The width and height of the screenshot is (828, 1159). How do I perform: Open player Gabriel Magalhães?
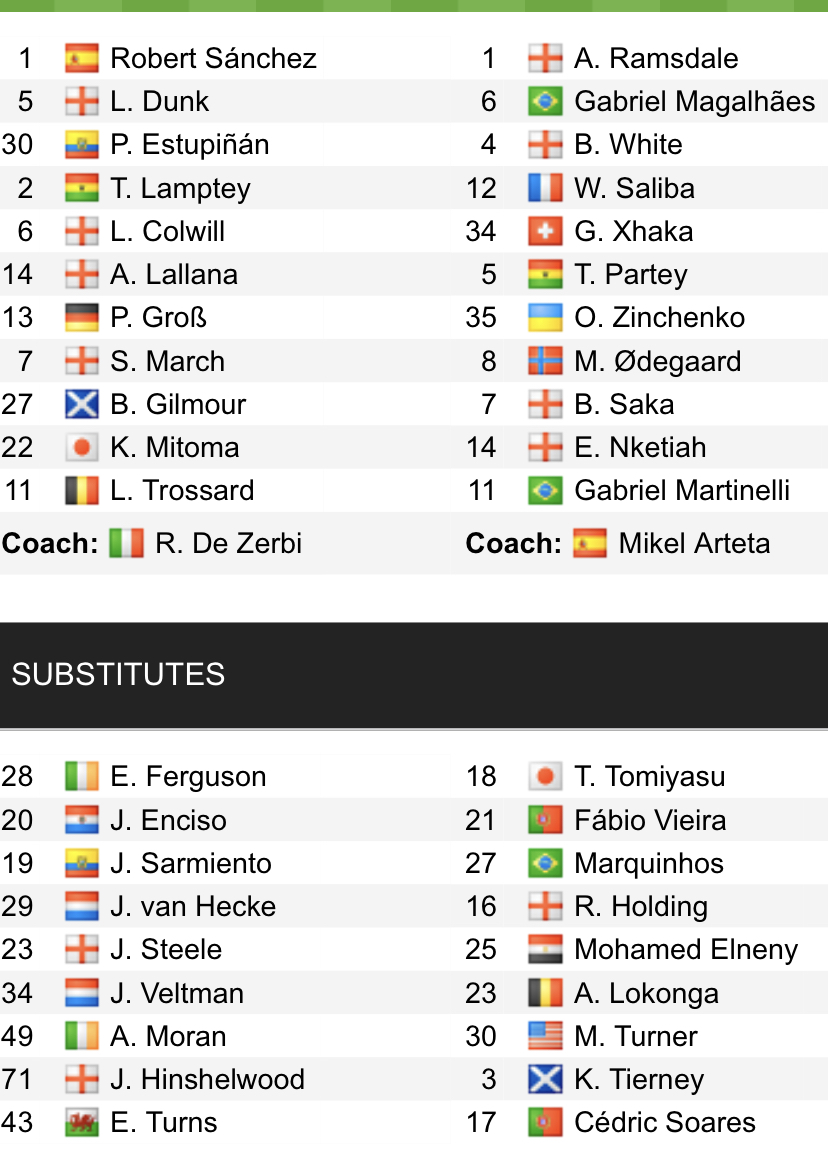tap(694, 102)
